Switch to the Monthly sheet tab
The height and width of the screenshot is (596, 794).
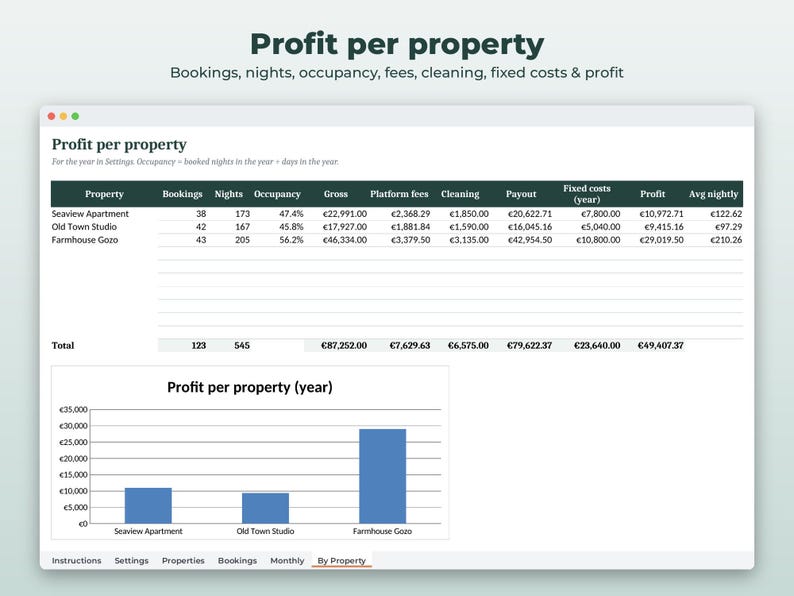pos(287,561)
